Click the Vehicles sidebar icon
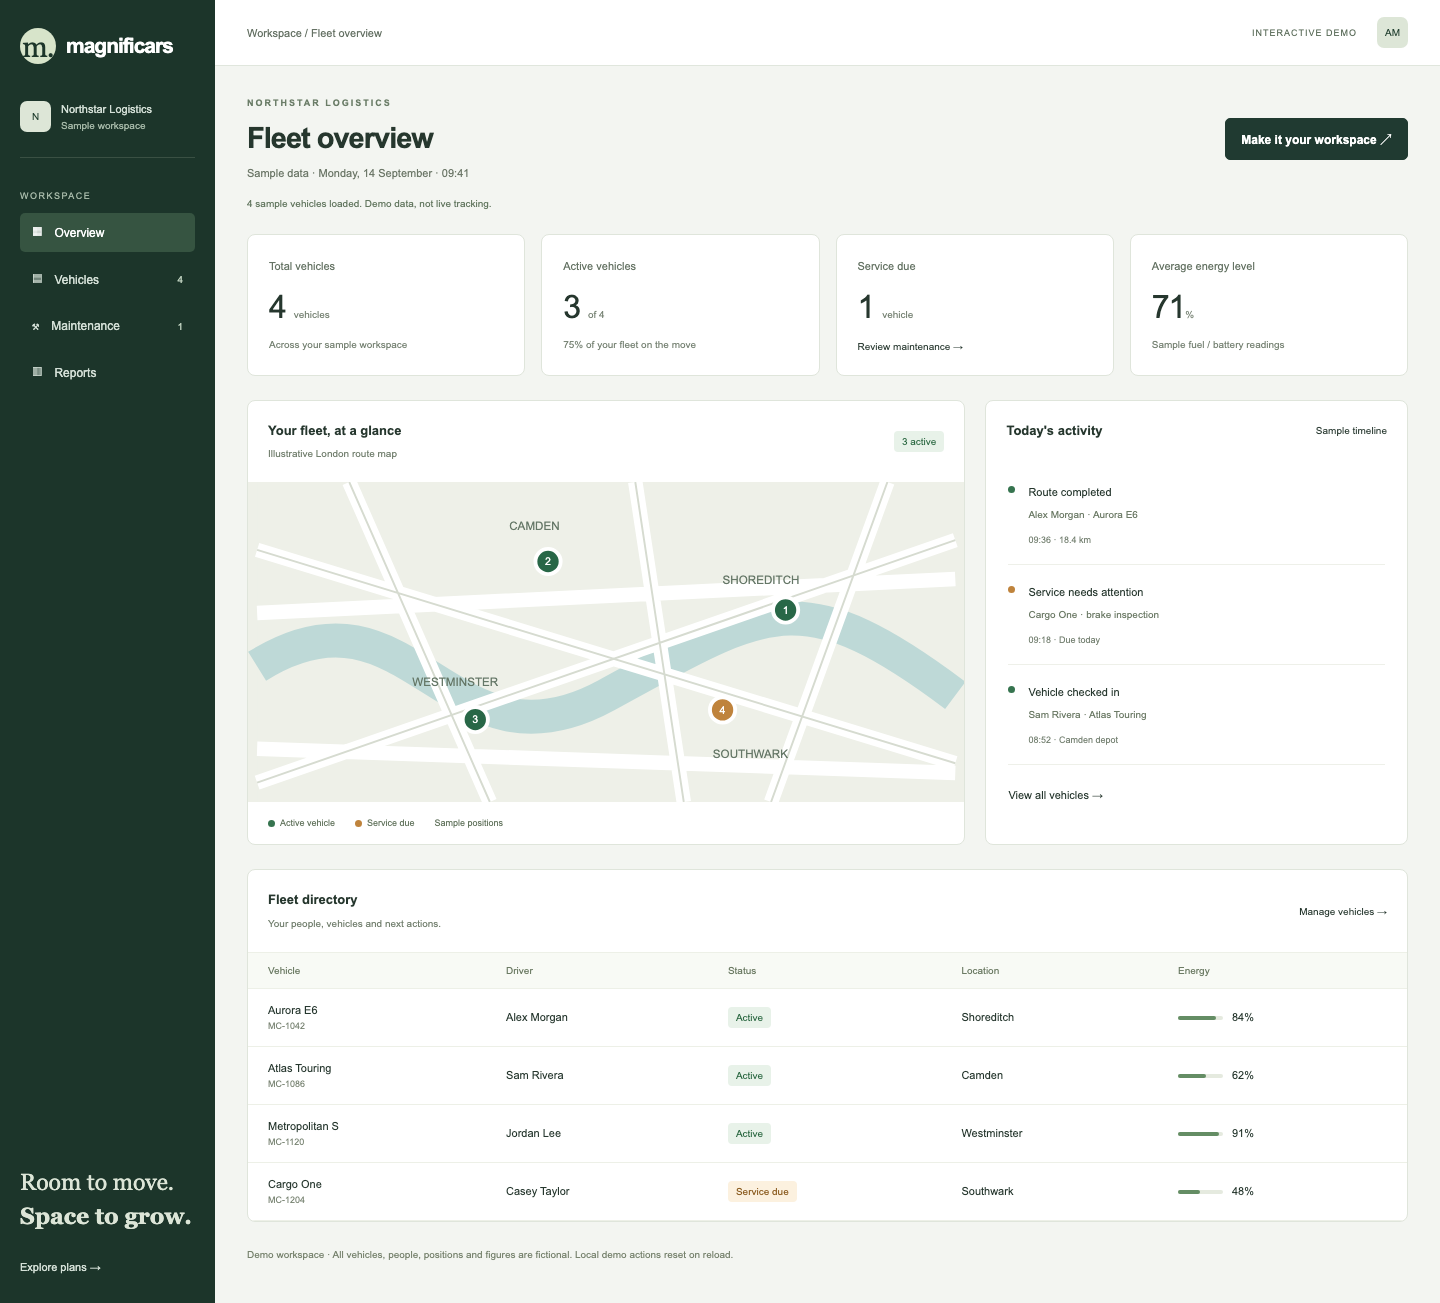The width and height of the screenshot is (1440, 1303). click(x=37, y=279)
